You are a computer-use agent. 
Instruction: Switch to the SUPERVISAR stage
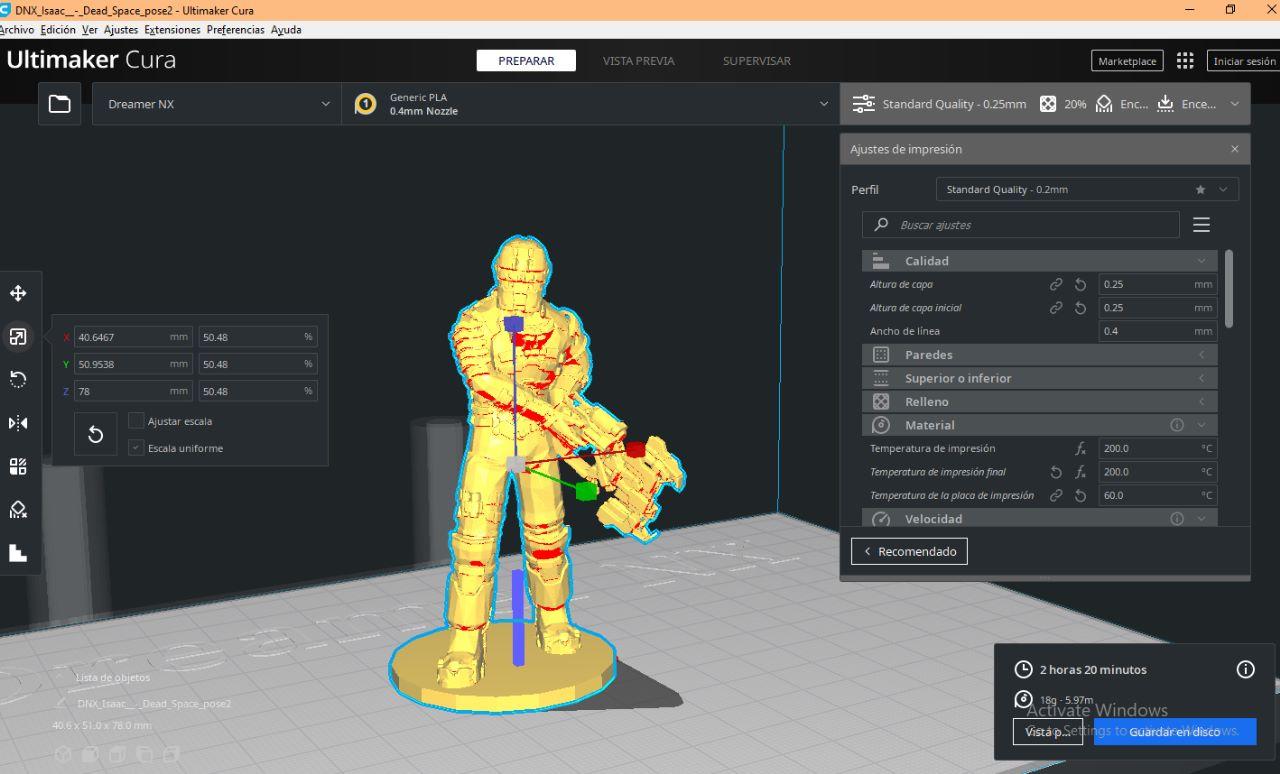757,61
